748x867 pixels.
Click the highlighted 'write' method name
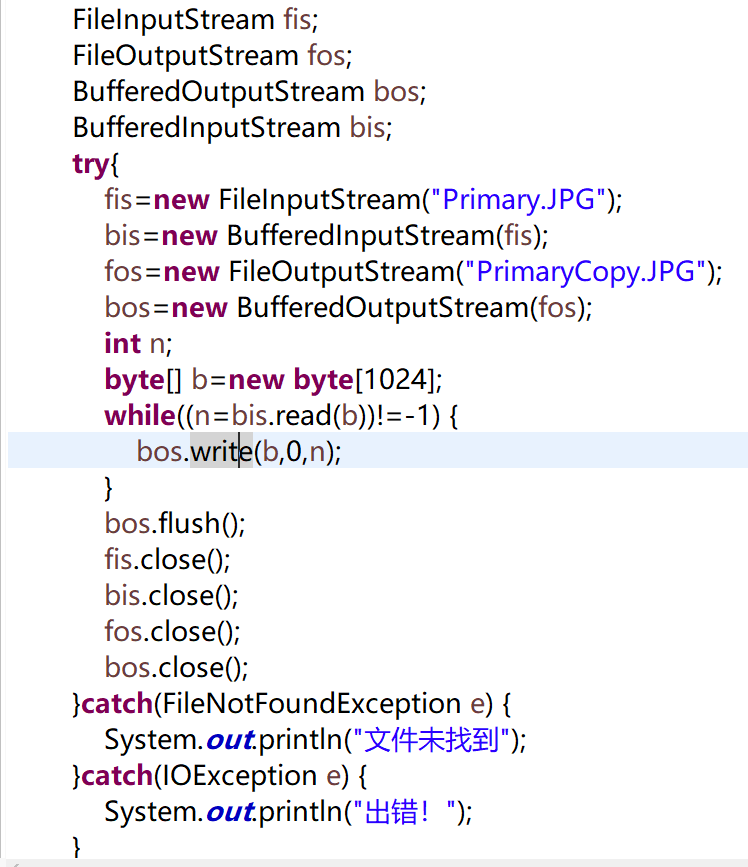(x=222, y=452)
